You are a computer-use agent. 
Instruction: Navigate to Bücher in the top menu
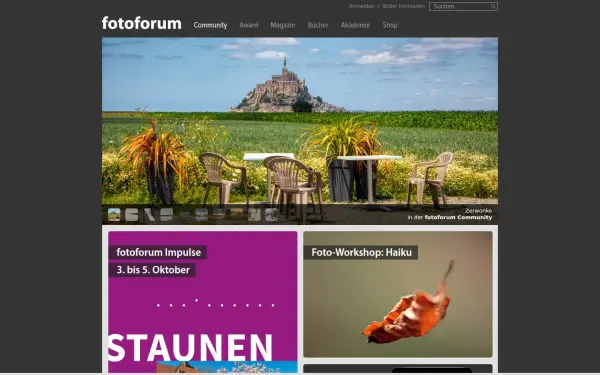pyautogui.click(x=318, y=25)
